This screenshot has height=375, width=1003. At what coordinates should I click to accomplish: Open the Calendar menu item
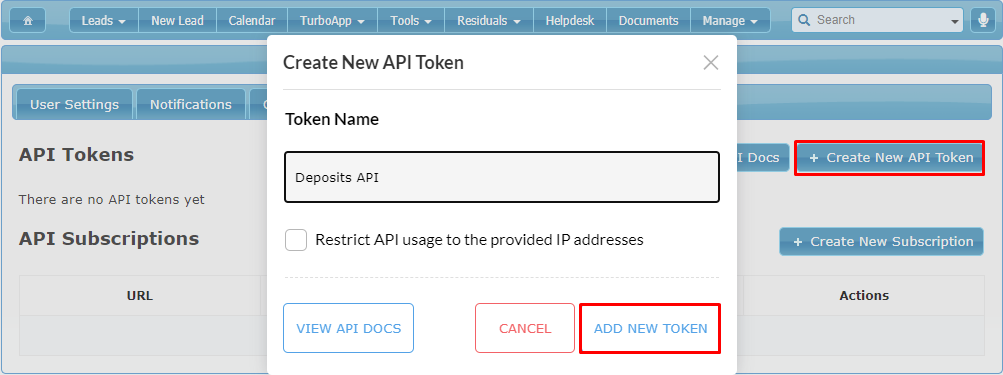point(252,20)
